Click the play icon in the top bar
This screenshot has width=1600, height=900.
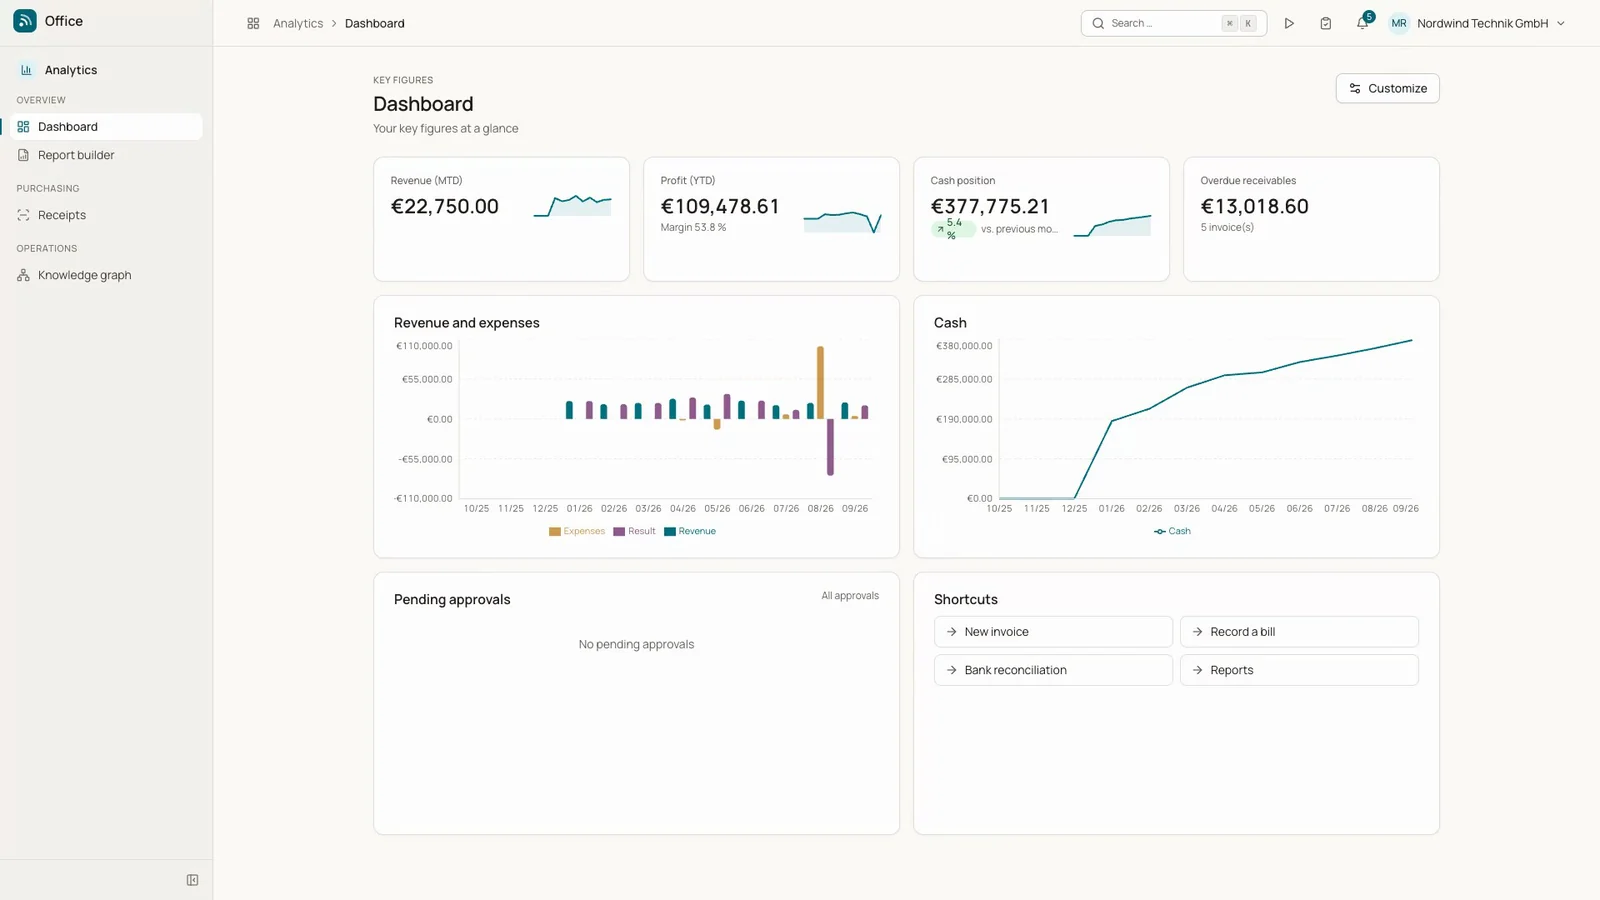(1289, 23)
